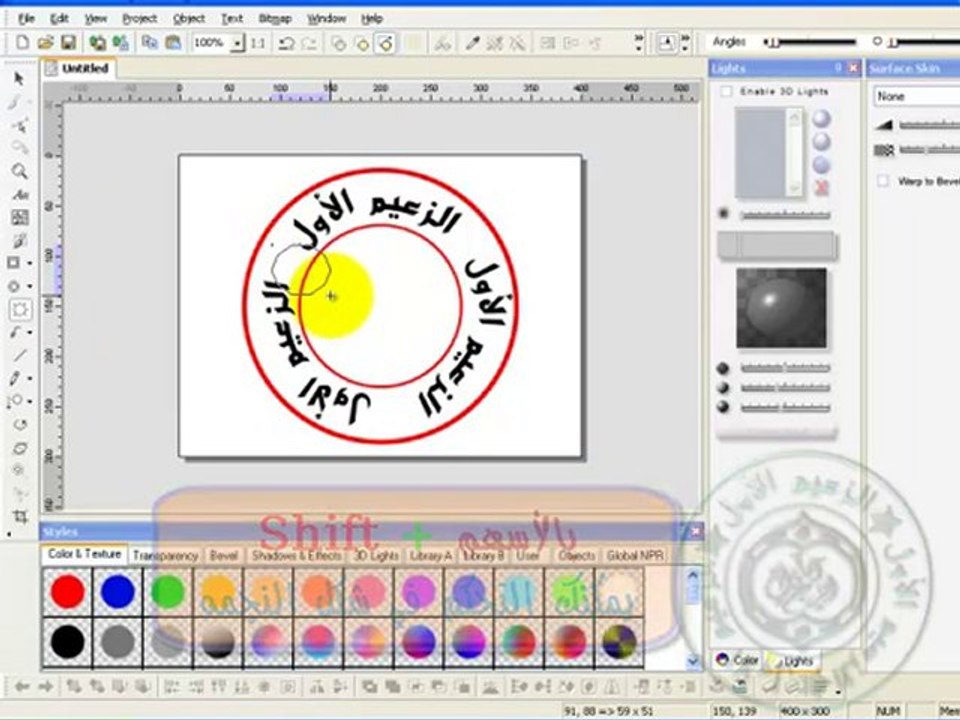
Task: Select the pencil drawing tool
Action: coord(15,378)
